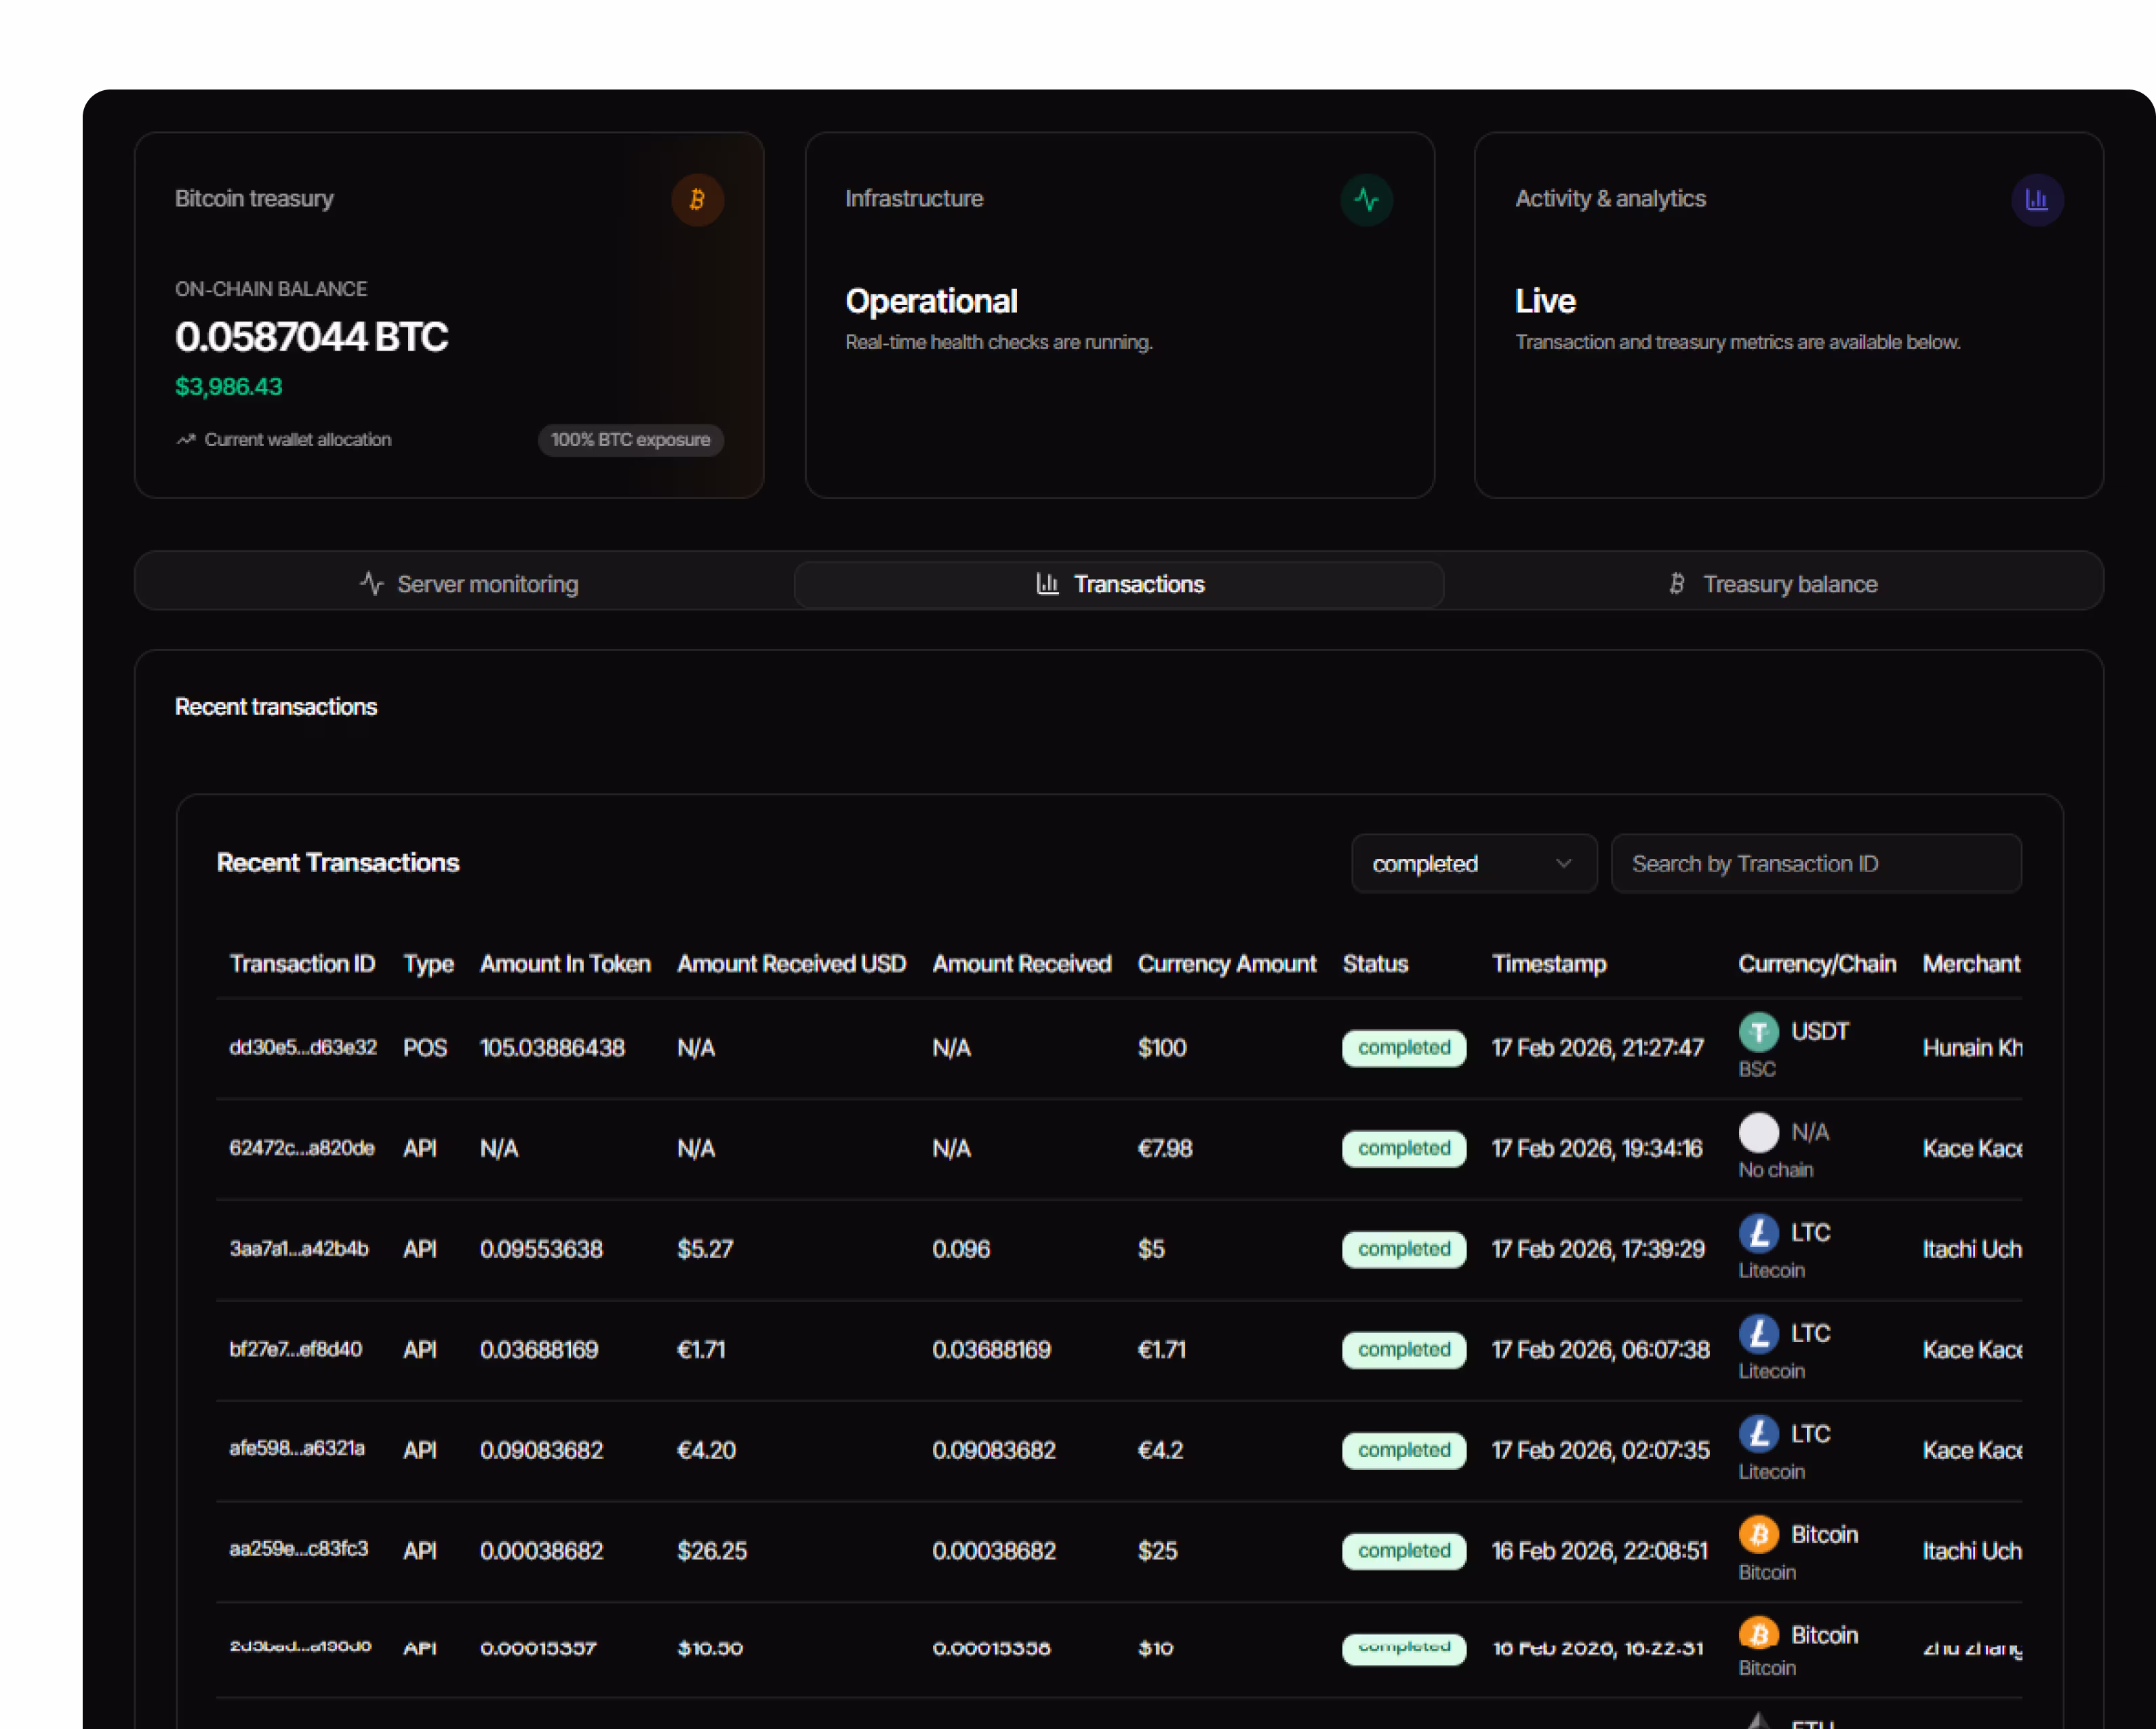Click the 100% BTC exposure badge
The image size is (2156, 1729).
[630, 440]
